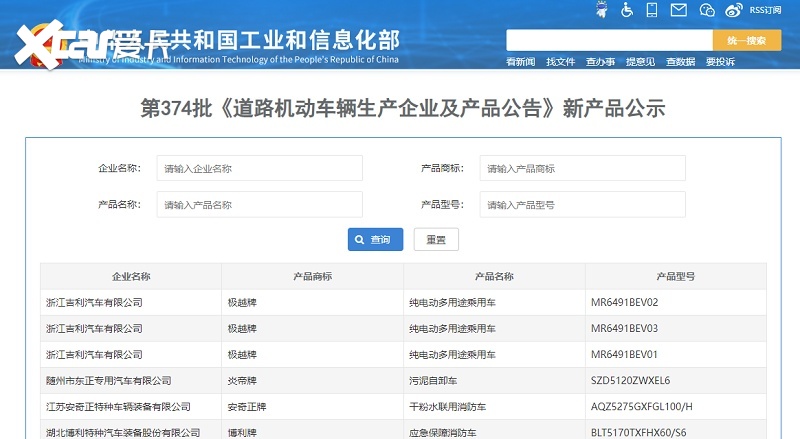Focus the 产品型号 input field
Image resolution: width=800 pixels, height=439 pixels.
coord(582,204)
